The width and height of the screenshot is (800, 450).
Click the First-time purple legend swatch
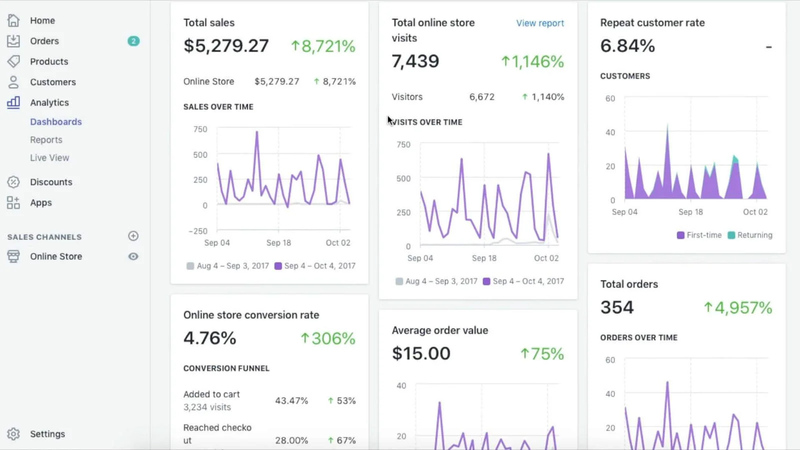tap(681, 236)
